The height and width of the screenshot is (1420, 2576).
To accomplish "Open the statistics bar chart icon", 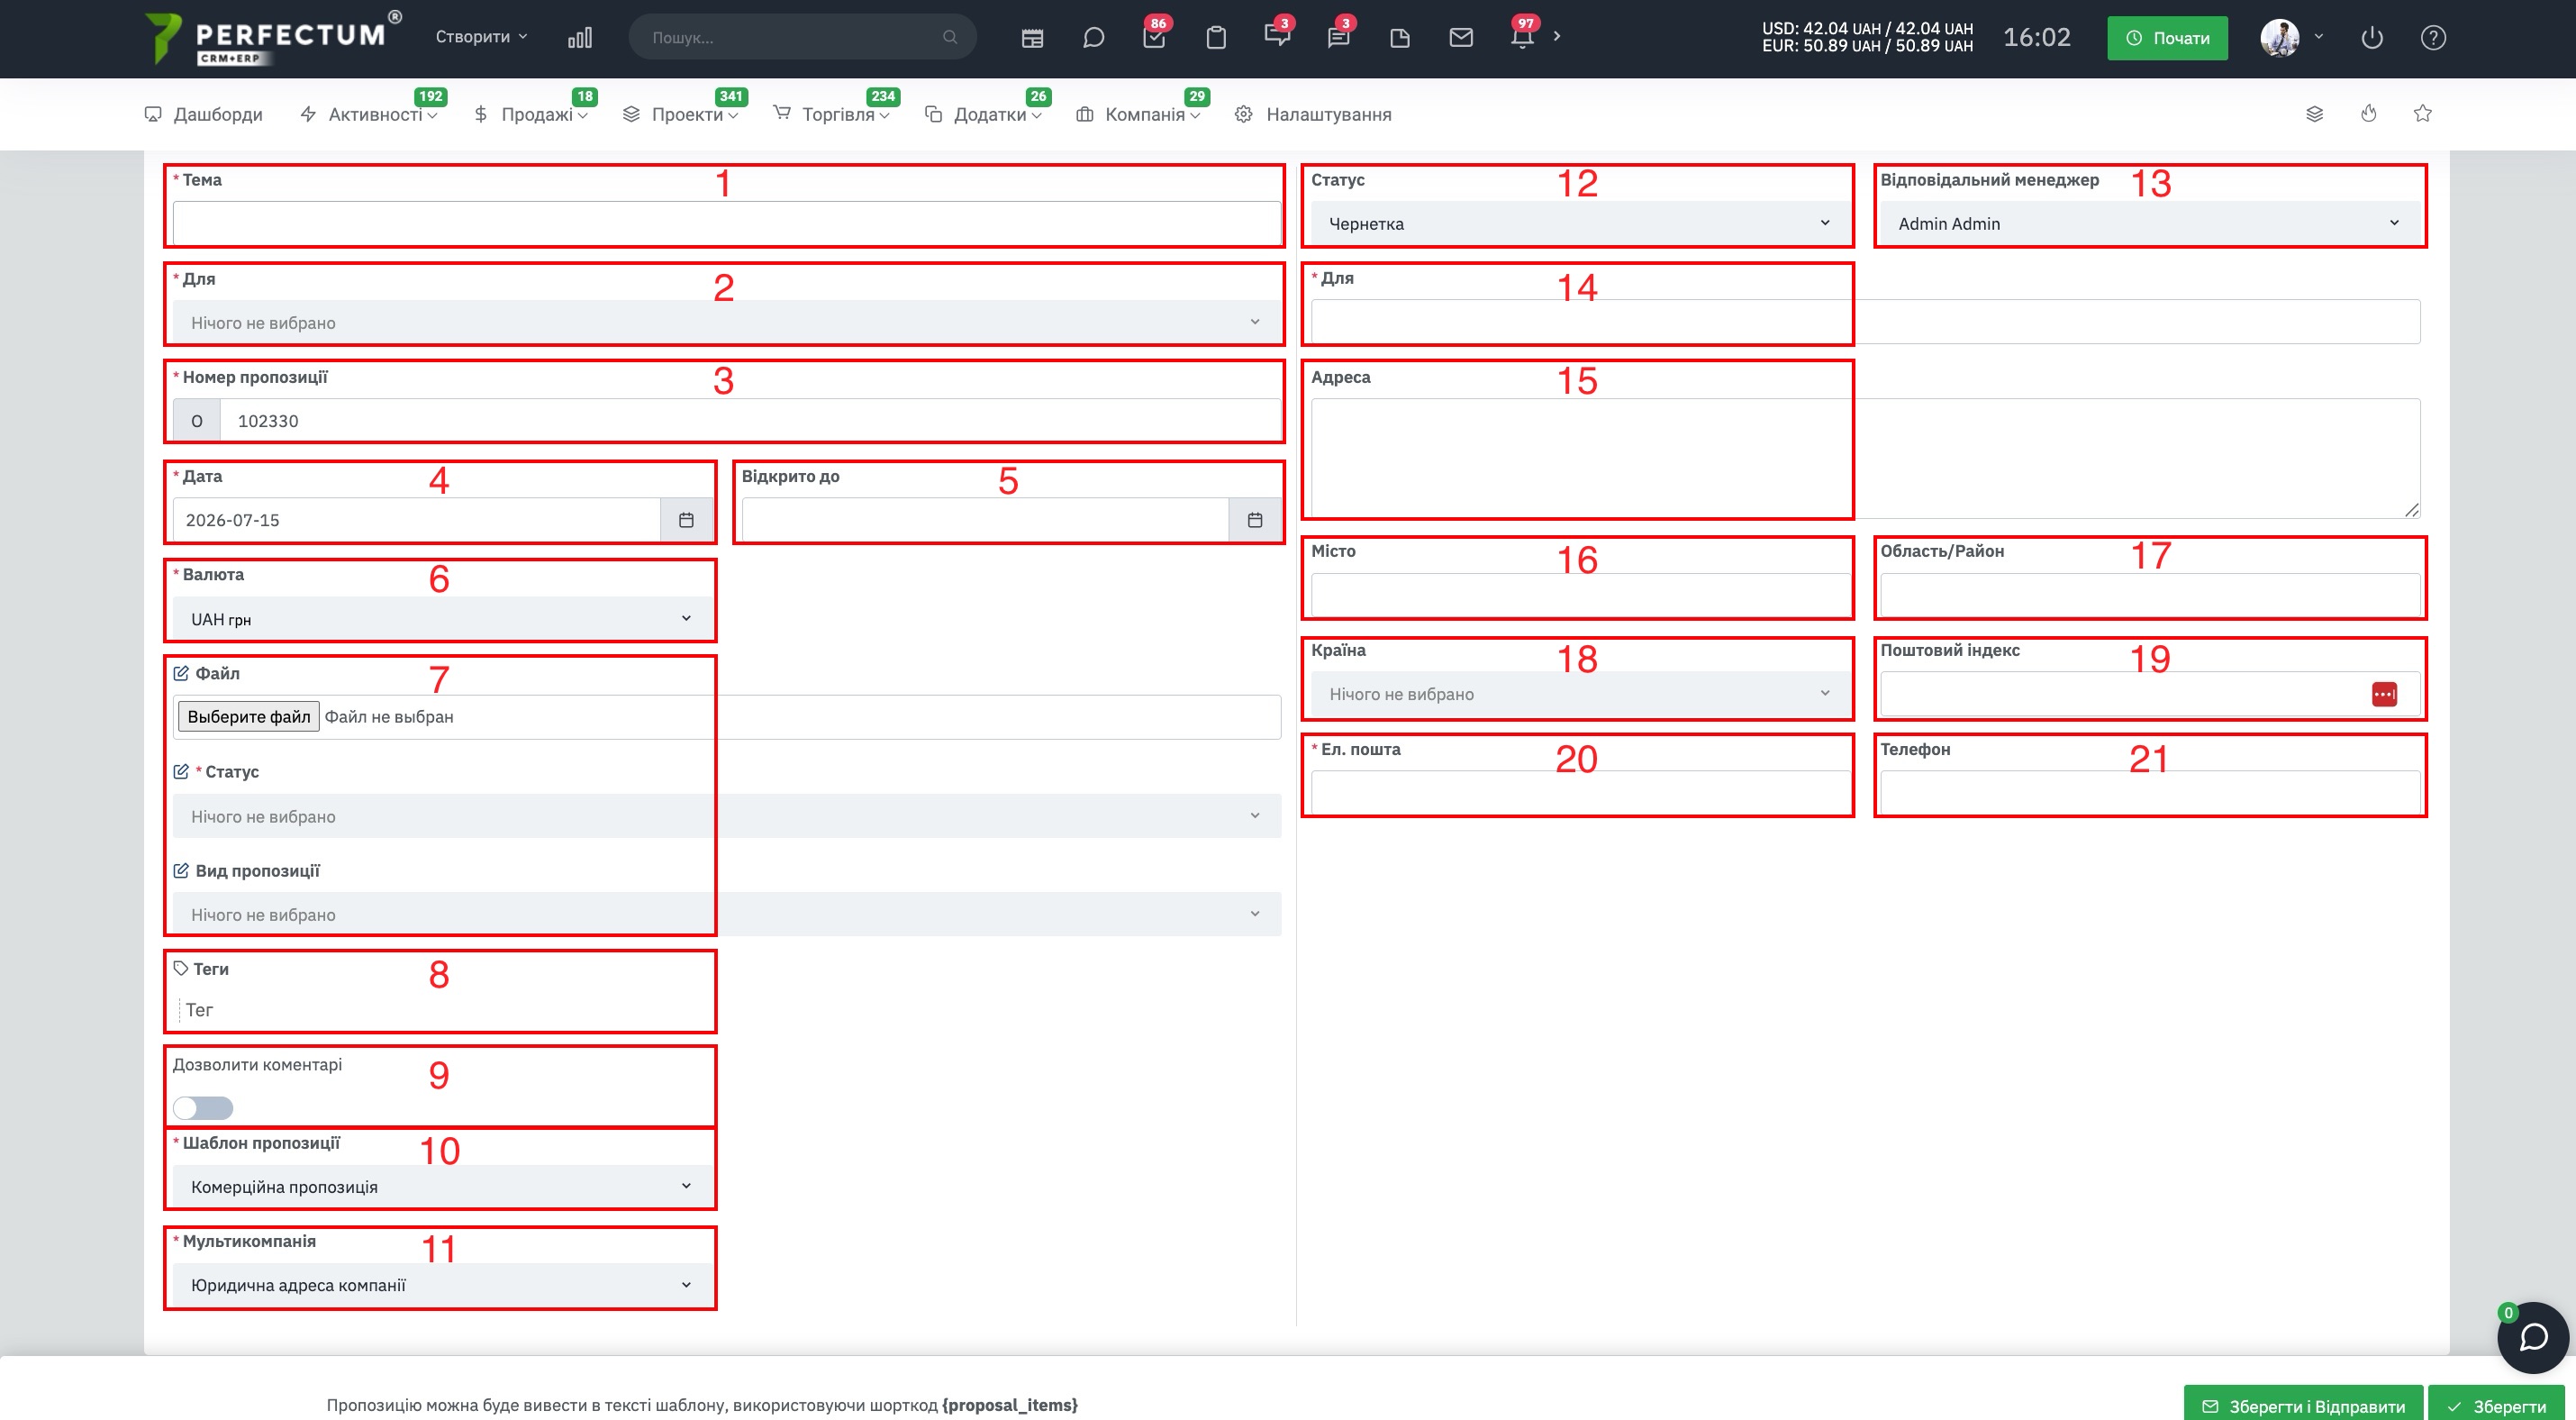I will 580,38.
